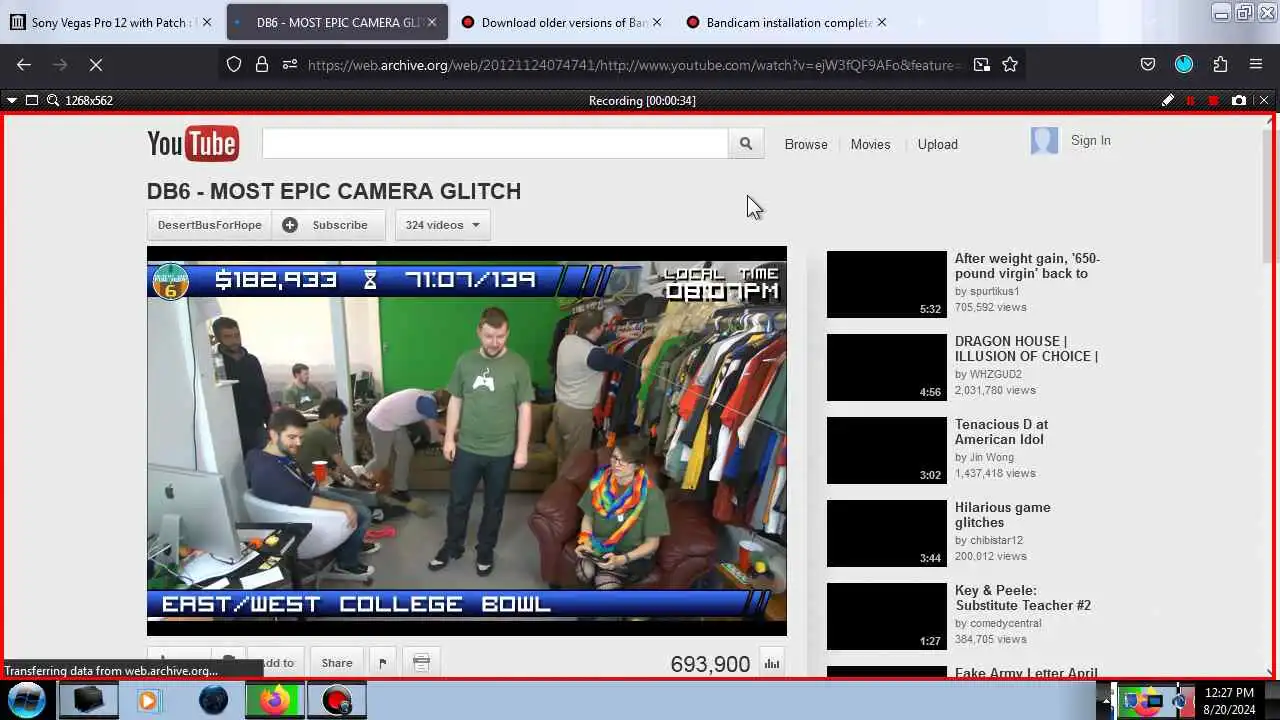Viewport: 1280px width, 720px height.
Task: Open Firefox from the taskbar
Action: [274, 700]
